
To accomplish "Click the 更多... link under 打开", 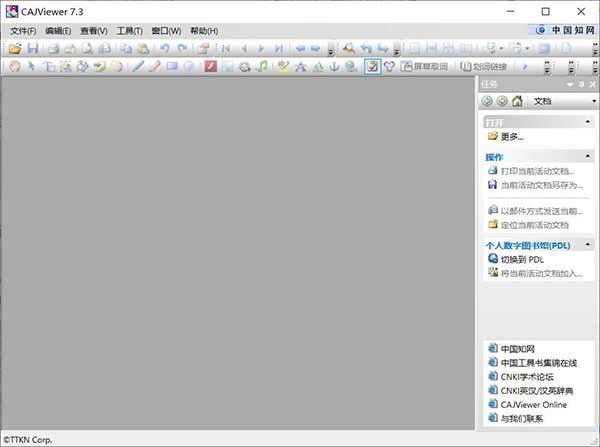I will tap(511, 136).
